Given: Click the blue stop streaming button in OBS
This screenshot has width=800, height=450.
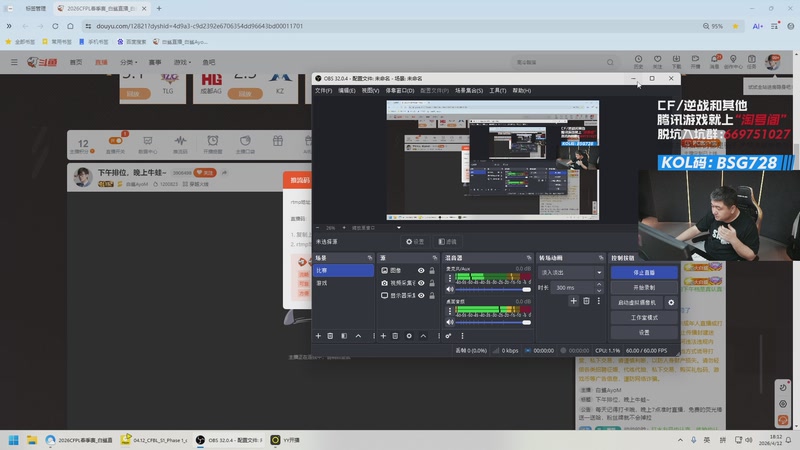Looking at the screenshot, I should (644, 272).
